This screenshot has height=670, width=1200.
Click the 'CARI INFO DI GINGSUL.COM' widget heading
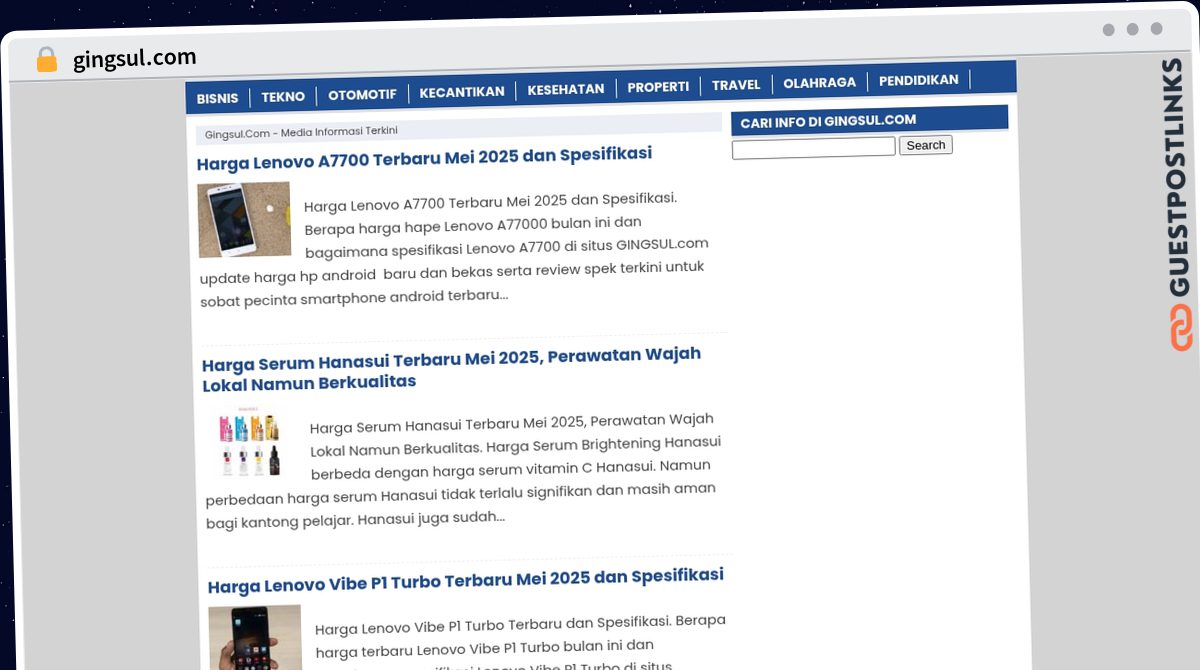click(828, 120)
